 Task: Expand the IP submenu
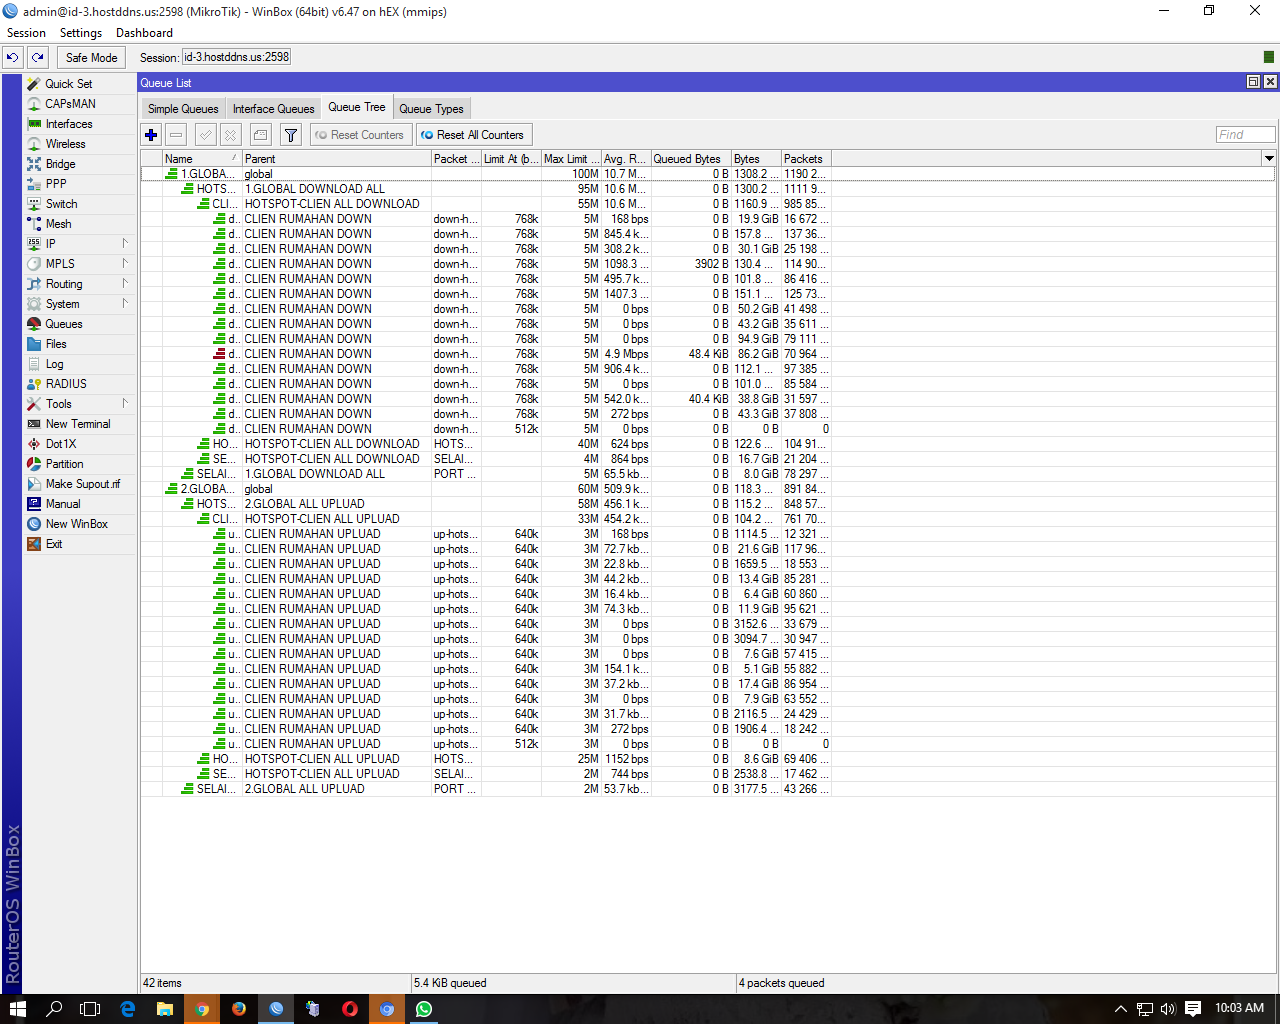(x=78, y=244)
